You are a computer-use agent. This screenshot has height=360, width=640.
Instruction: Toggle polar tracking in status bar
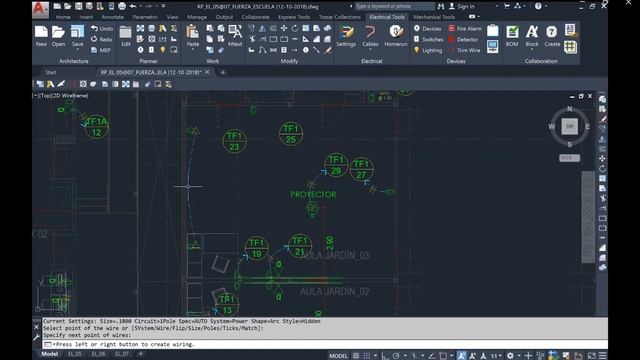396,356
